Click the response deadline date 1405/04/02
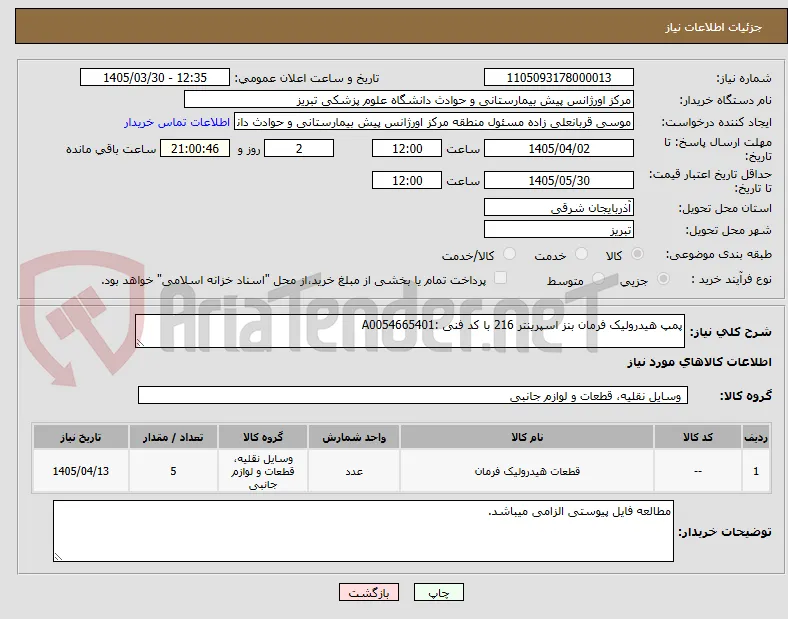Screen dimensions: 788x619 (x=558, y=148)
